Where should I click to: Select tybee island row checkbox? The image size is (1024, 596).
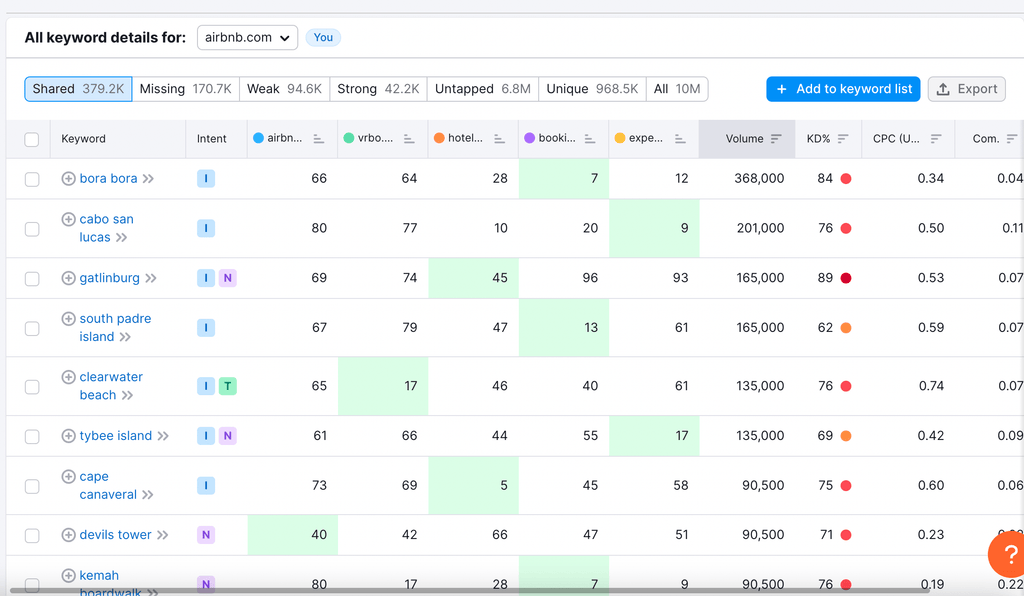click(x=31, y=436)
